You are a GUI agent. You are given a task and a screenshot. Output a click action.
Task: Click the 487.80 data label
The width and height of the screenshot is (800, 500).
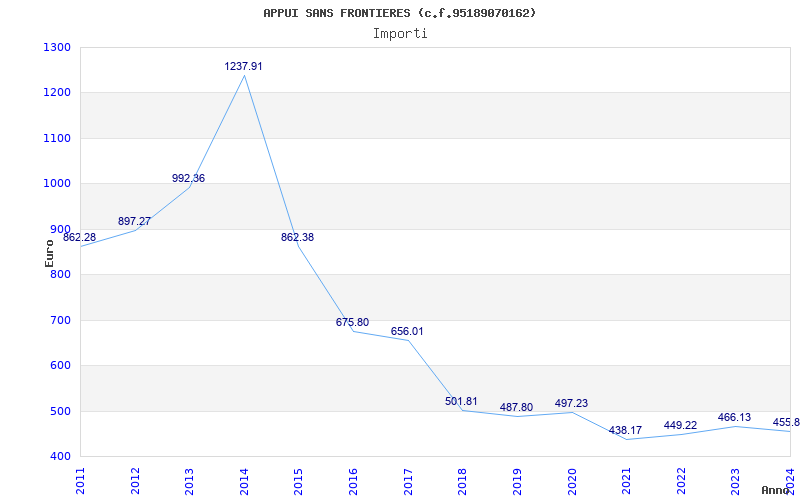(x=516, y=408)
